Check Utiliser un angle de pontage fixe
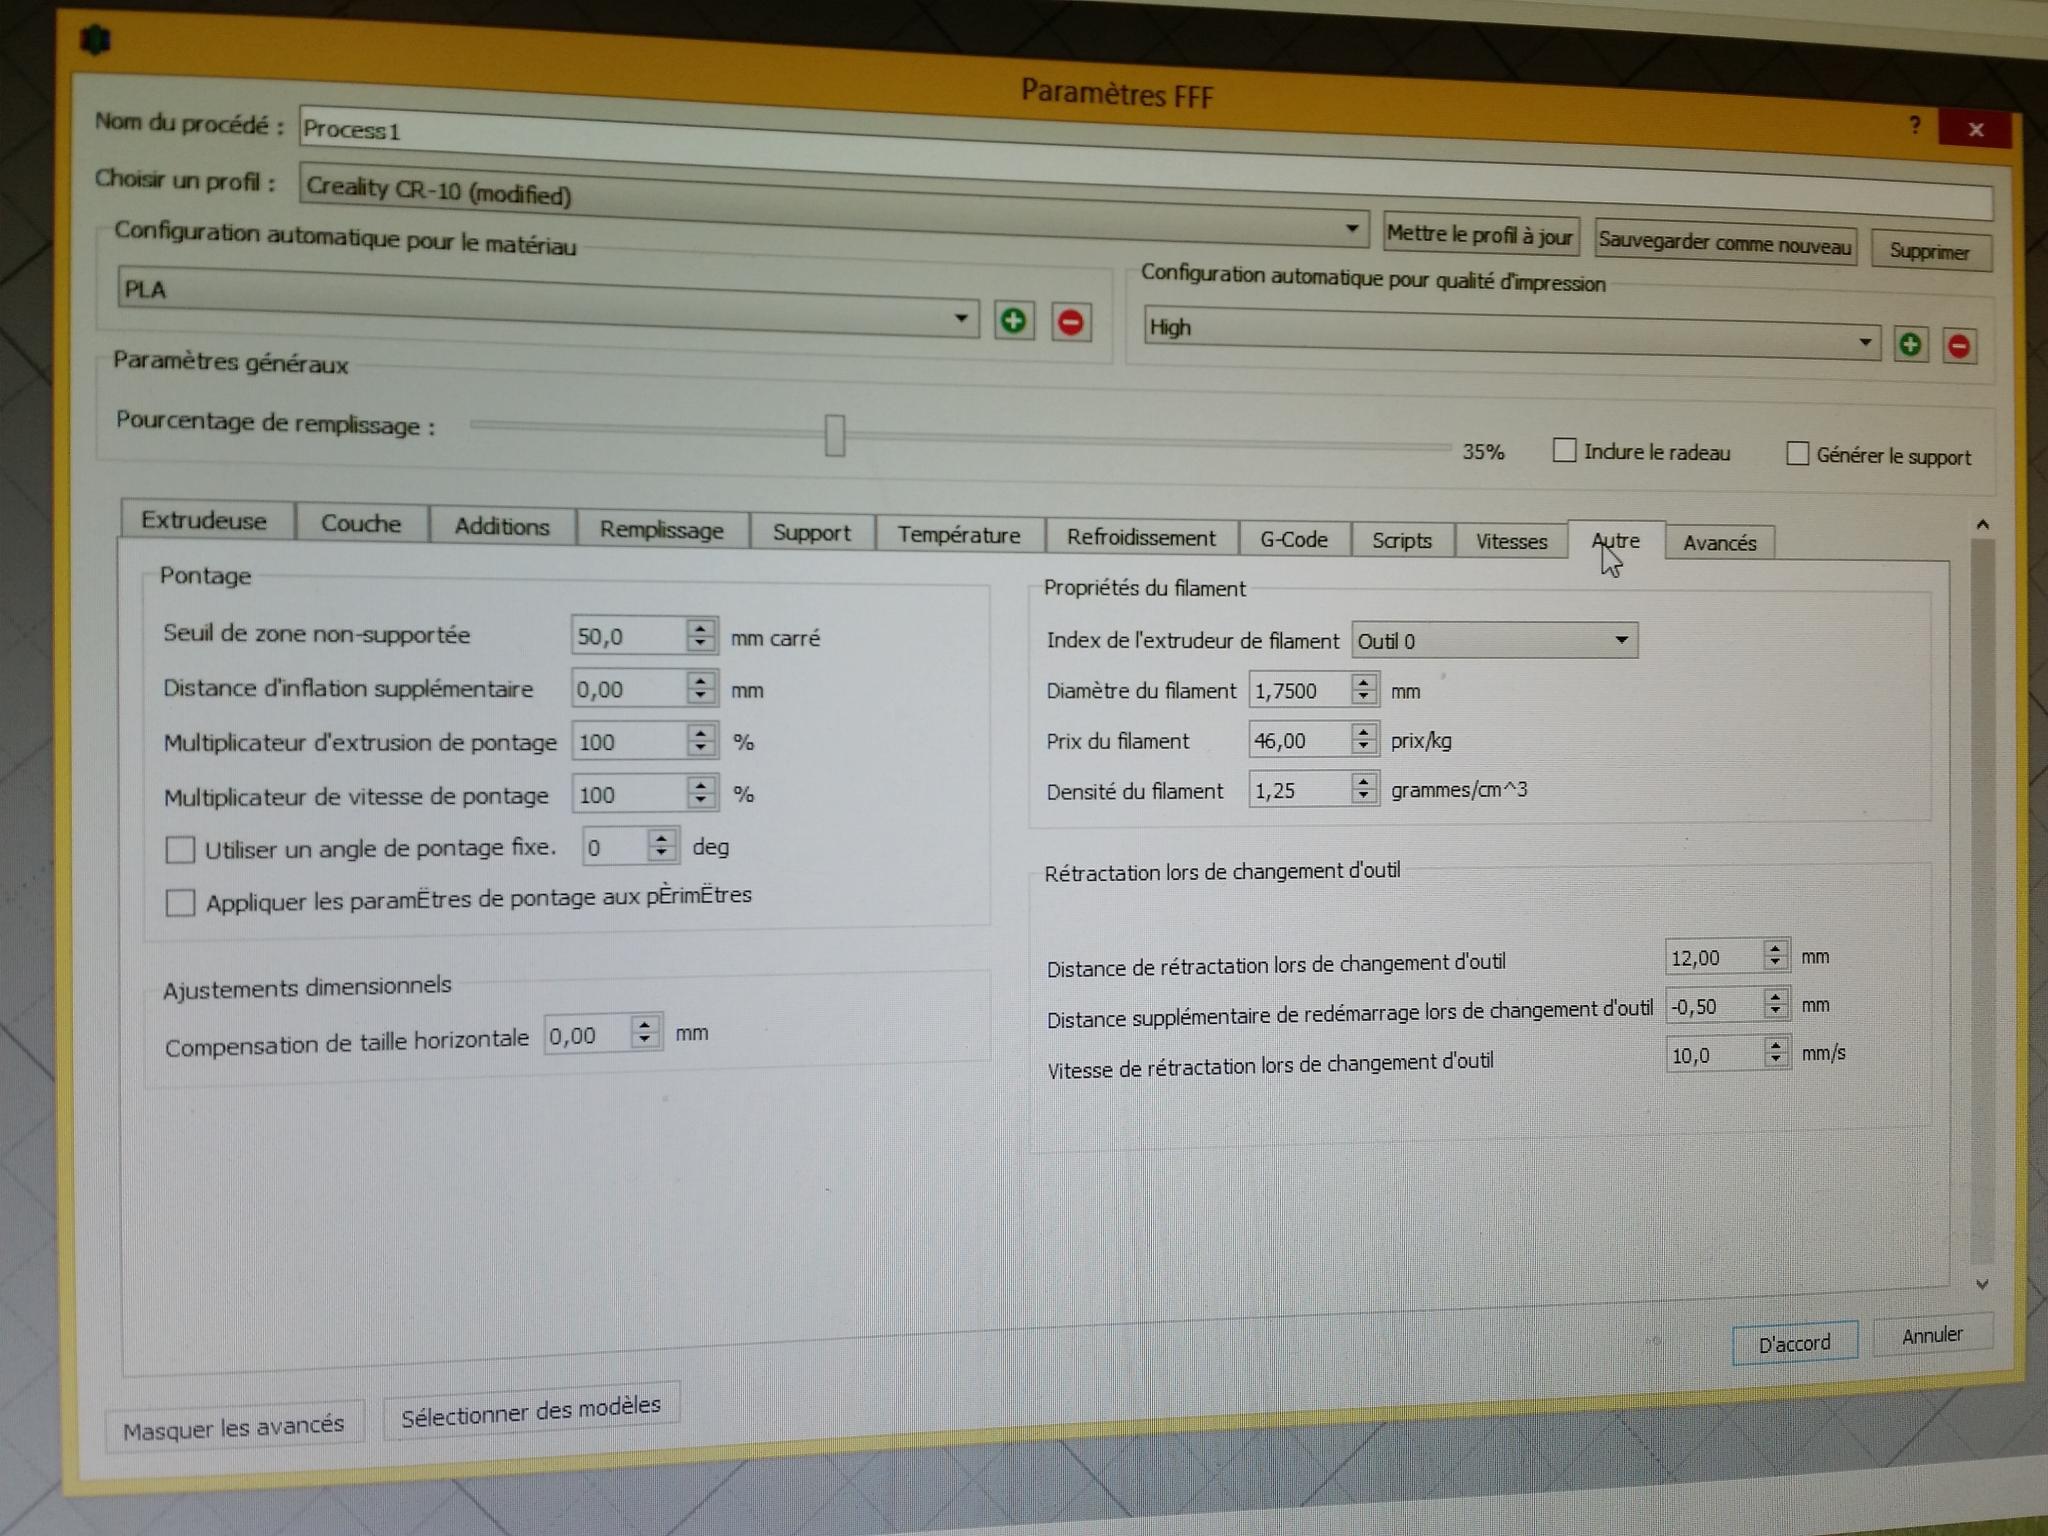 (x=180, y=850)
